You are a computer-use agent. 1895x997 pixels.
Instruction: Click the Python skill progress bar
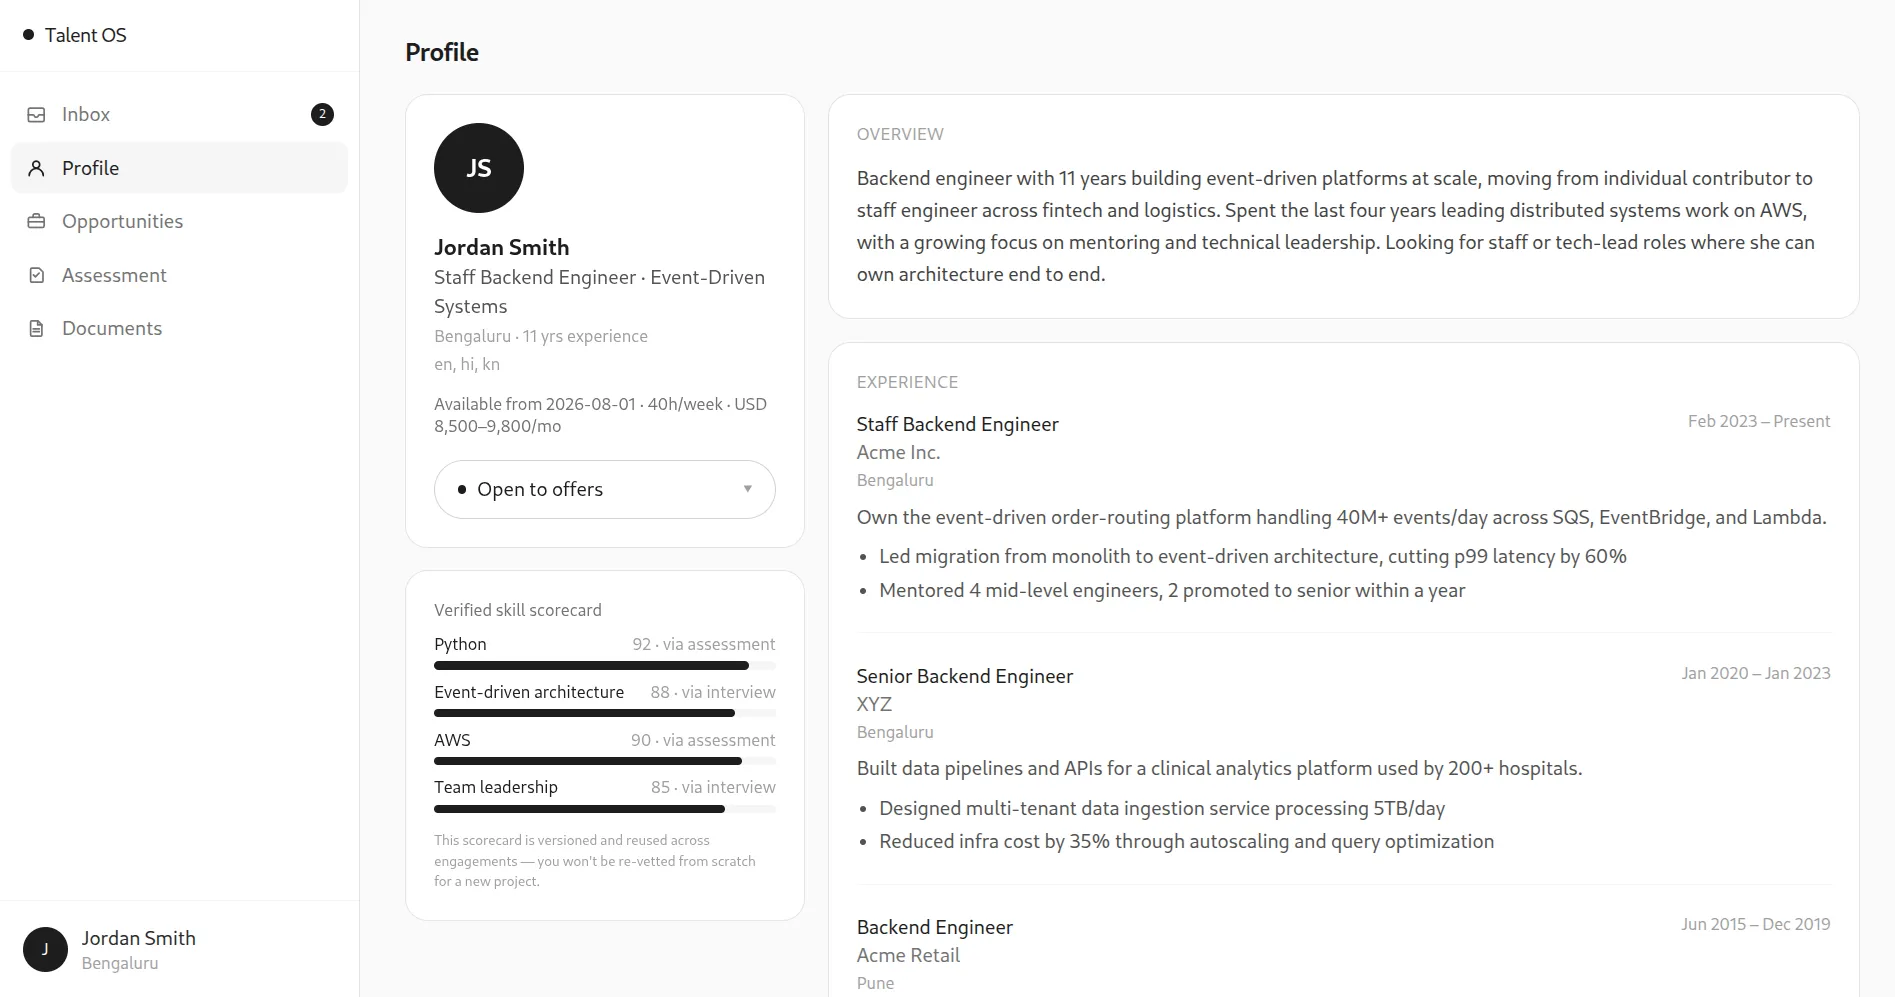coord(605,666)
